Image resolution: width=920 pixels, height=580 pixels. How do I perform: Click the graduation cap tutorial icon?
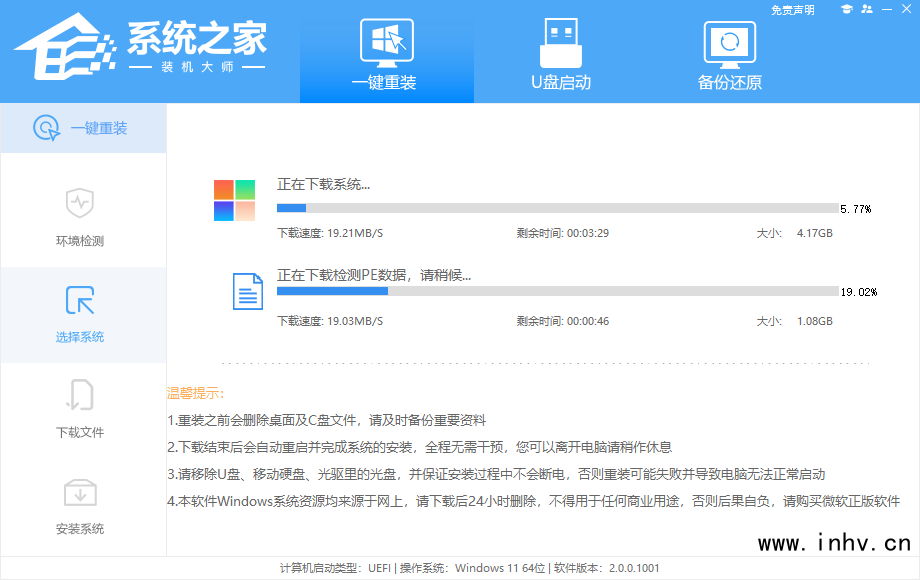[x=846, y=9]
